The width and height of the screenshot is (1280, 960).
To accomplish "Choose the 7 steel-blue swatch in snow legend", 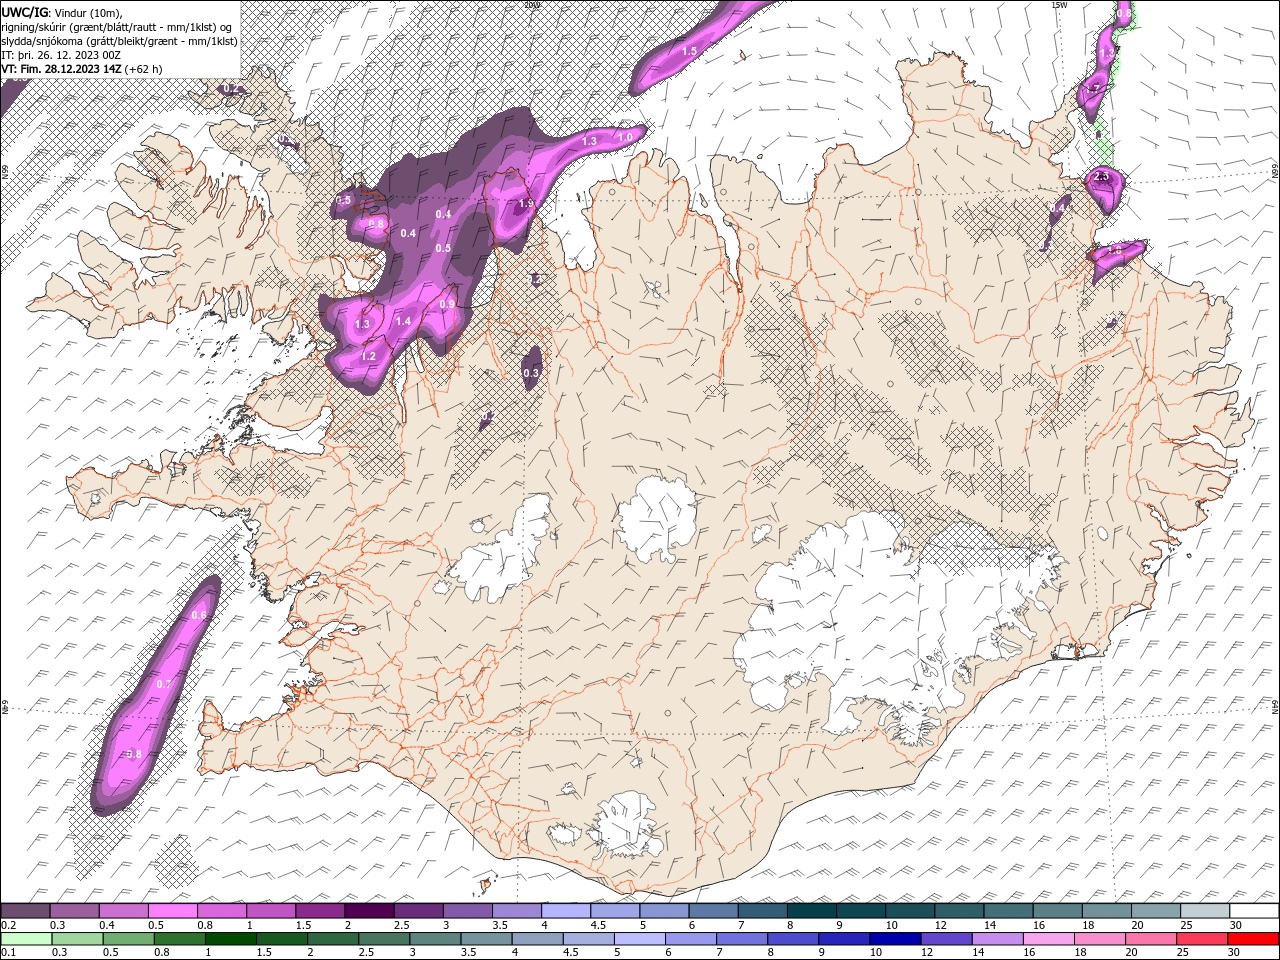I will pos(762,911).
